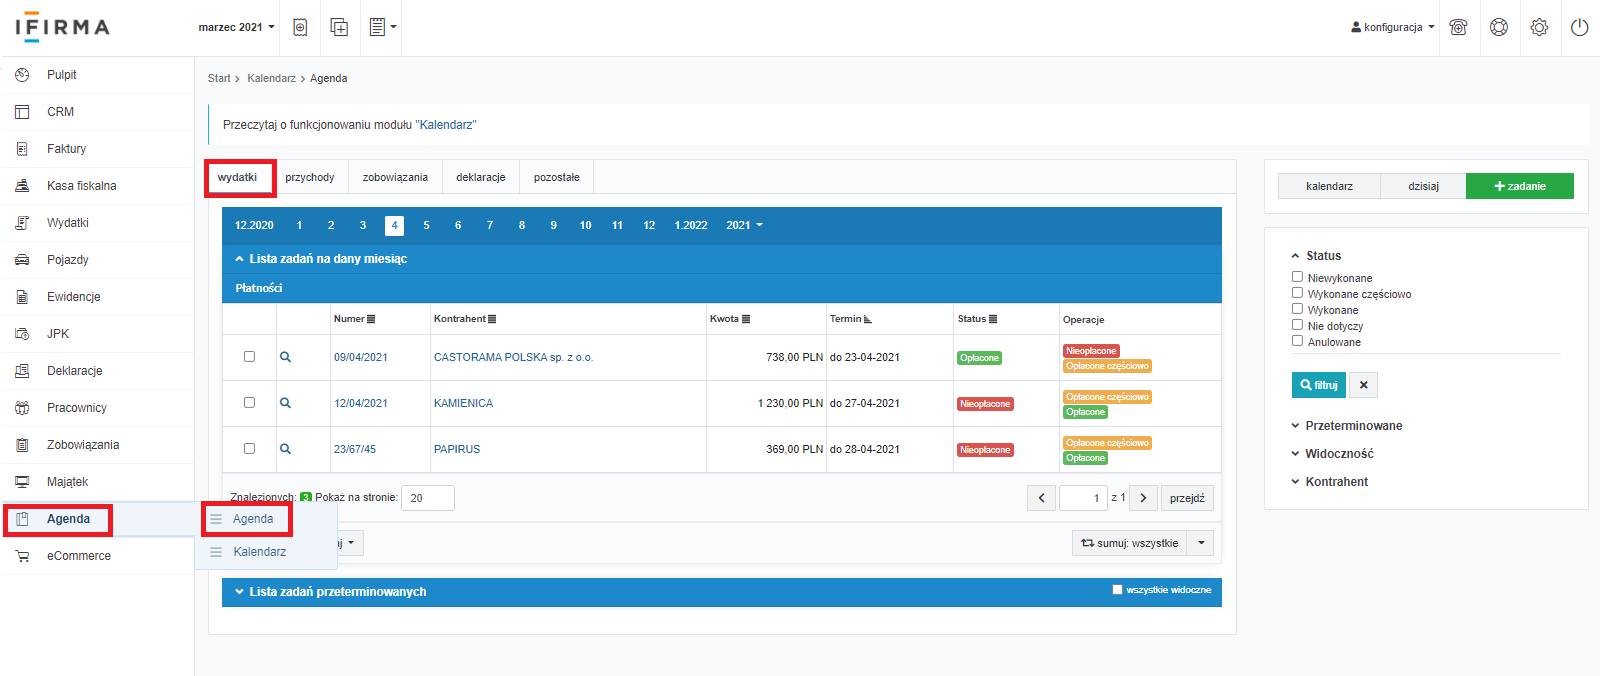Open the CASTORAMA POLSKA sp. z o.o. link
The height and width of the screenshot is (676, 1600).
(x=513, y=357)
